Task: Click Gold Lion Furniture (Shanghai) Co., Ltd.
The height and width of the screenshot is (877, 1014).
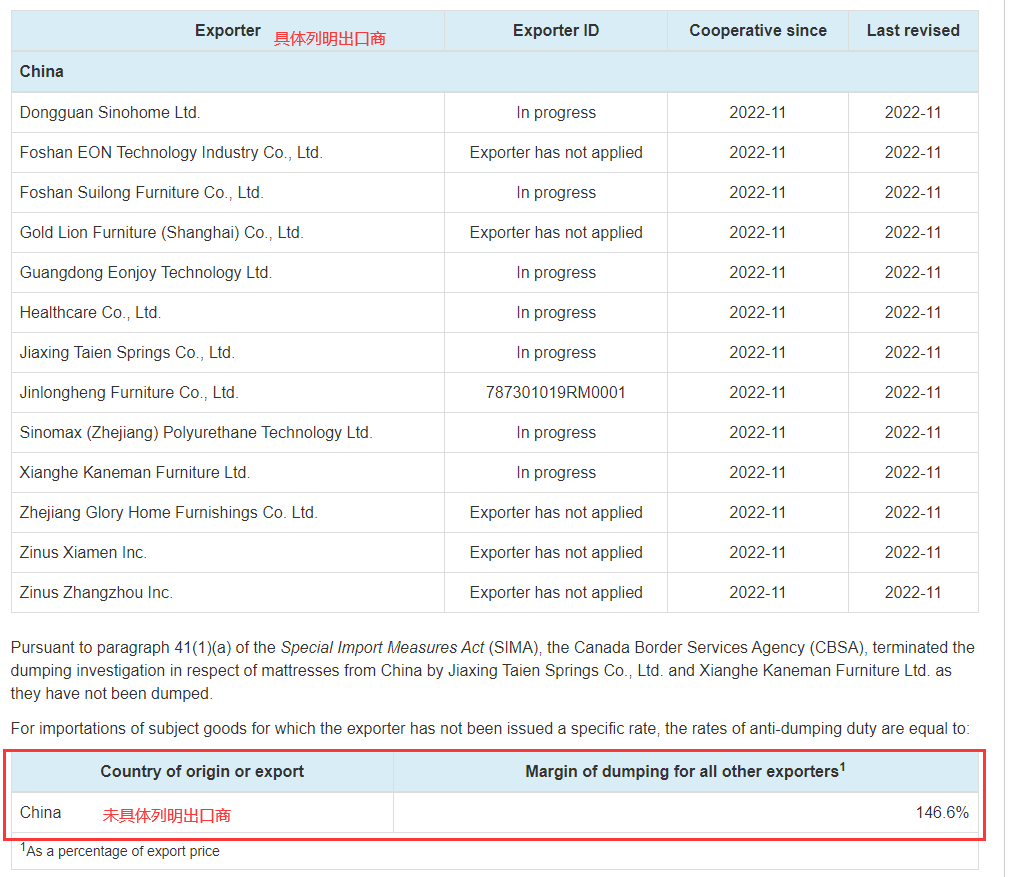Action: (161, 233)
